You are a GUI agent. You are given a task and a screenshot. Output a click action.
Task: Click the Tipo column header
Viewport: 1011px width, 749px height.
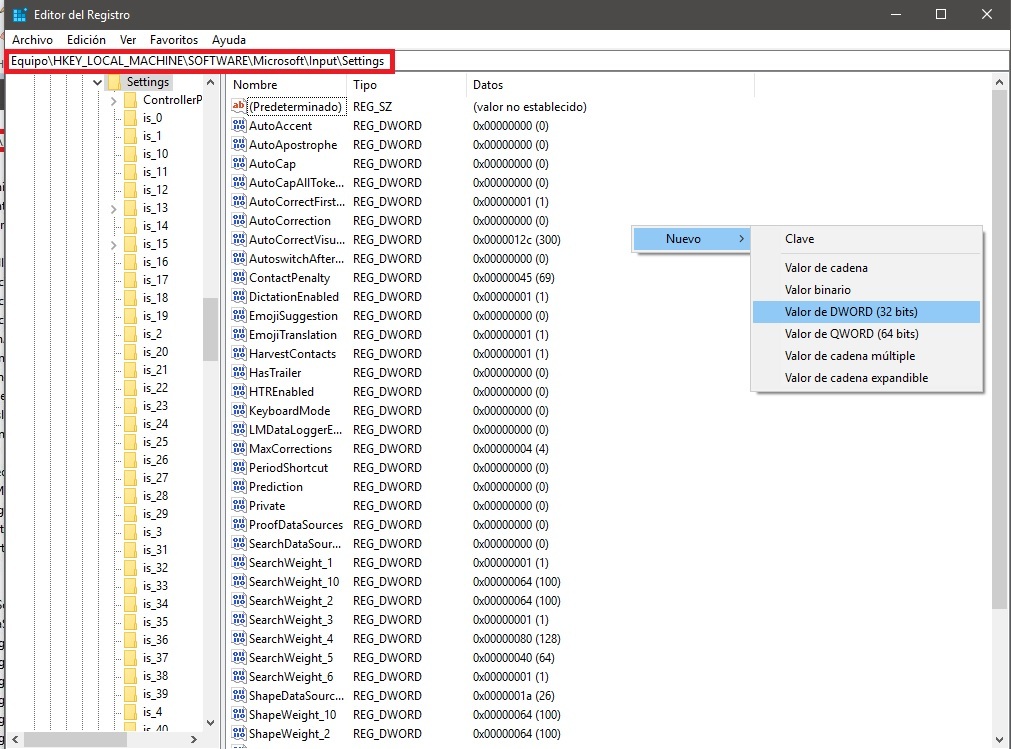coord(365,85)
